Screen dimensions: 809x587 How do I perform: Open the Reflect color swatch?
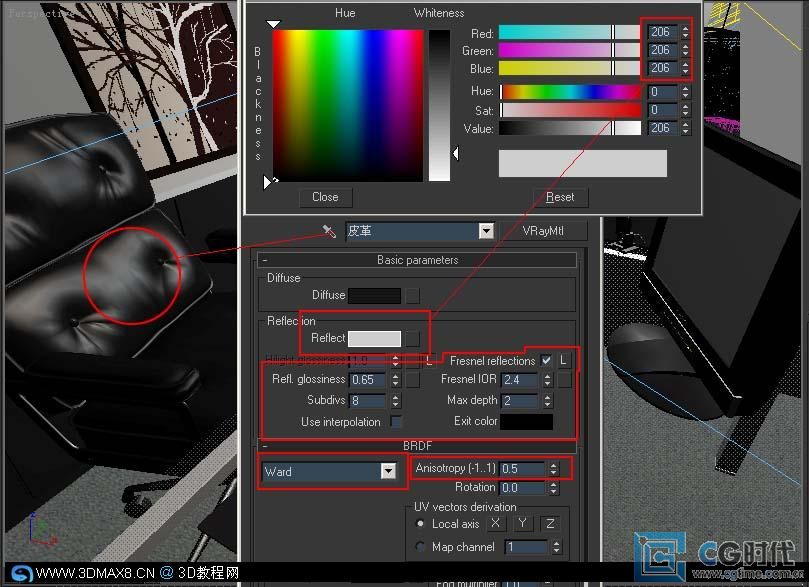[375, 339]
